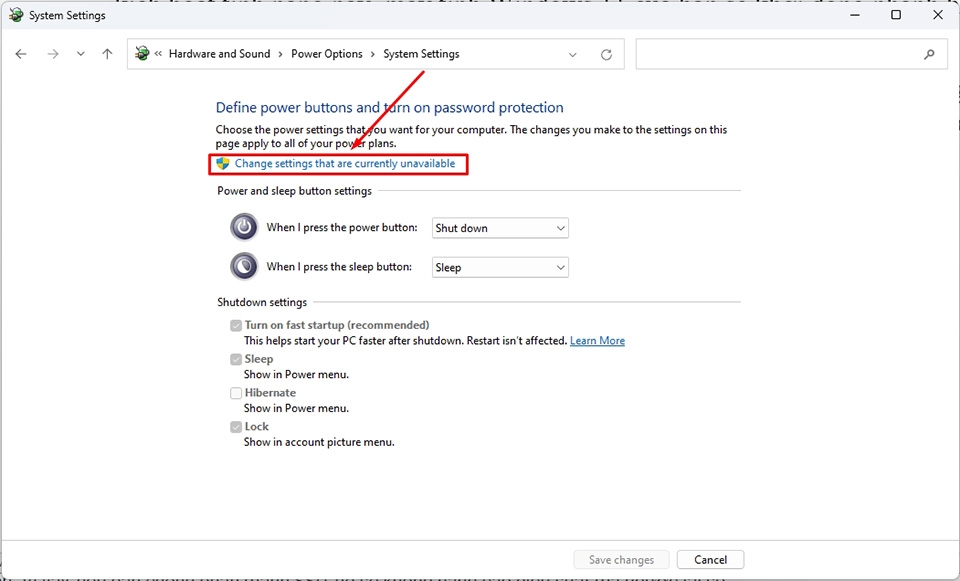Expand the recent locations chevron near the back arrow
Viewport: 960px width, 581px height.
point(80,53)
